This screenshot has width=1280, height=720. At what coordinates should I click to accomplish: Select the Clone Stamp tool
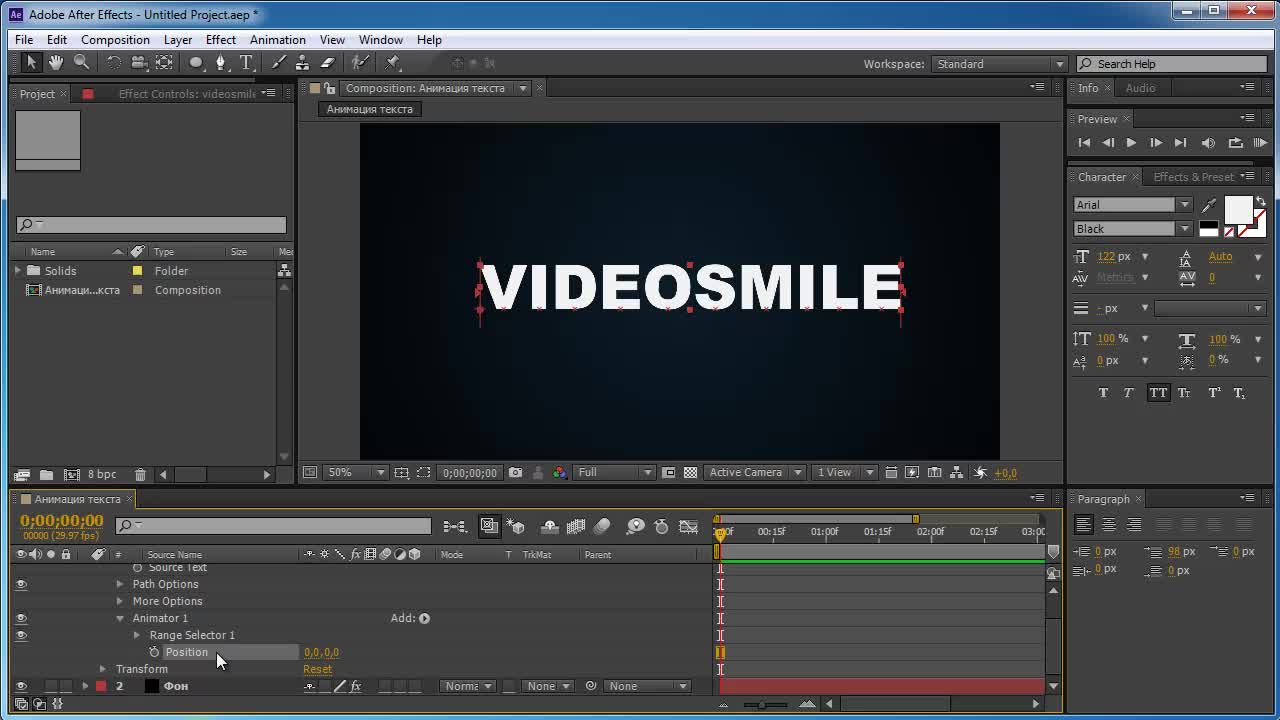coord(302,63)
